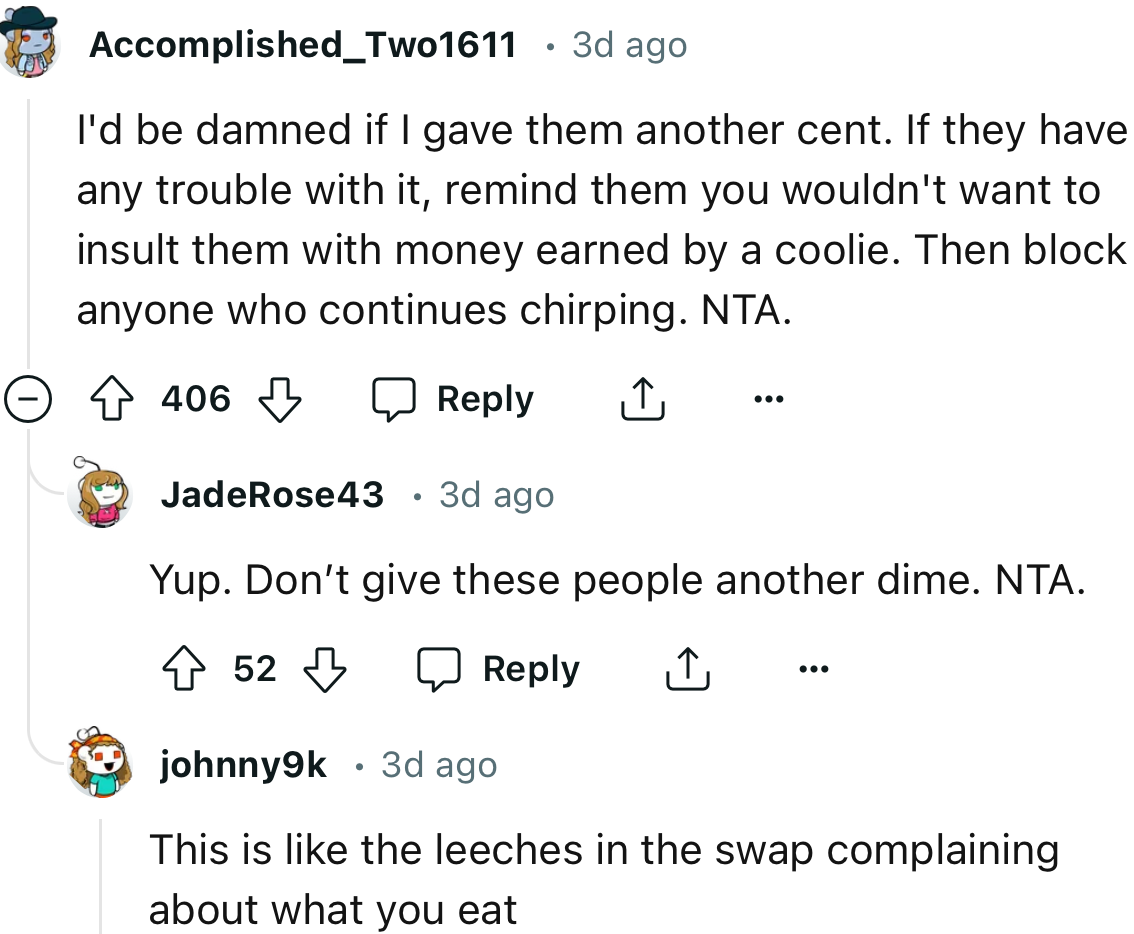Open more options for JadeRose43's comment
The image size is (1134, 934).
point(813,668)
